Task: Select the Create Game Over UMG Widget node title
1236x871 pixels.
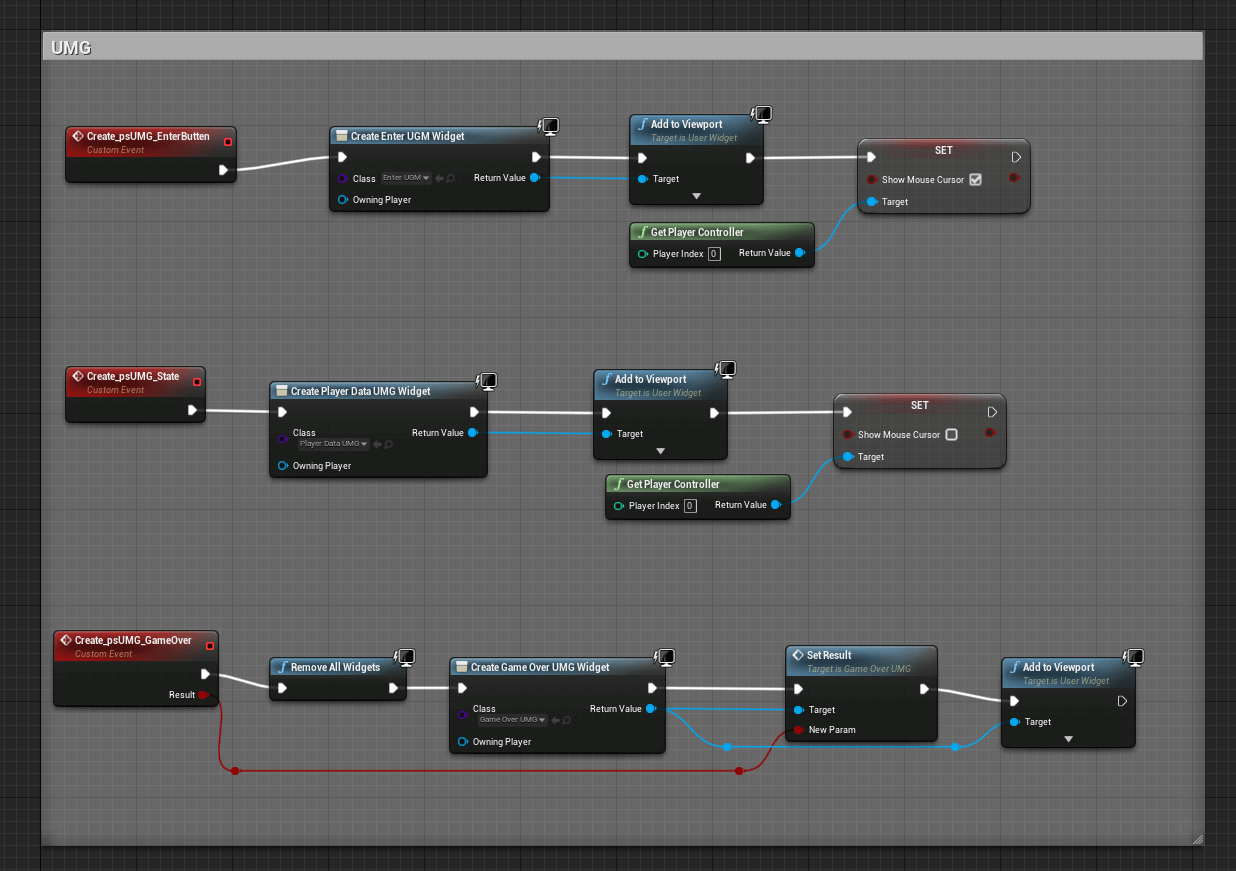Action: pos(540,667)
